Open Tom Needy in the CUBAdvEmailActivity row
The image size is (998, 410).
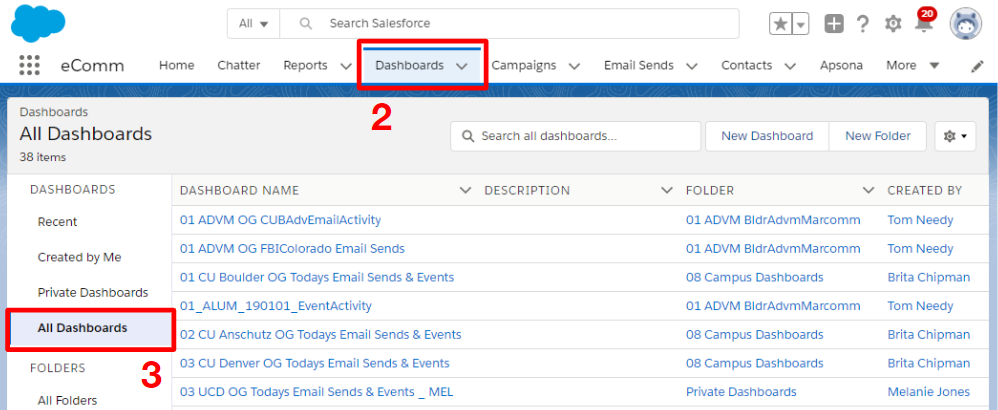[x=920, y=220]
